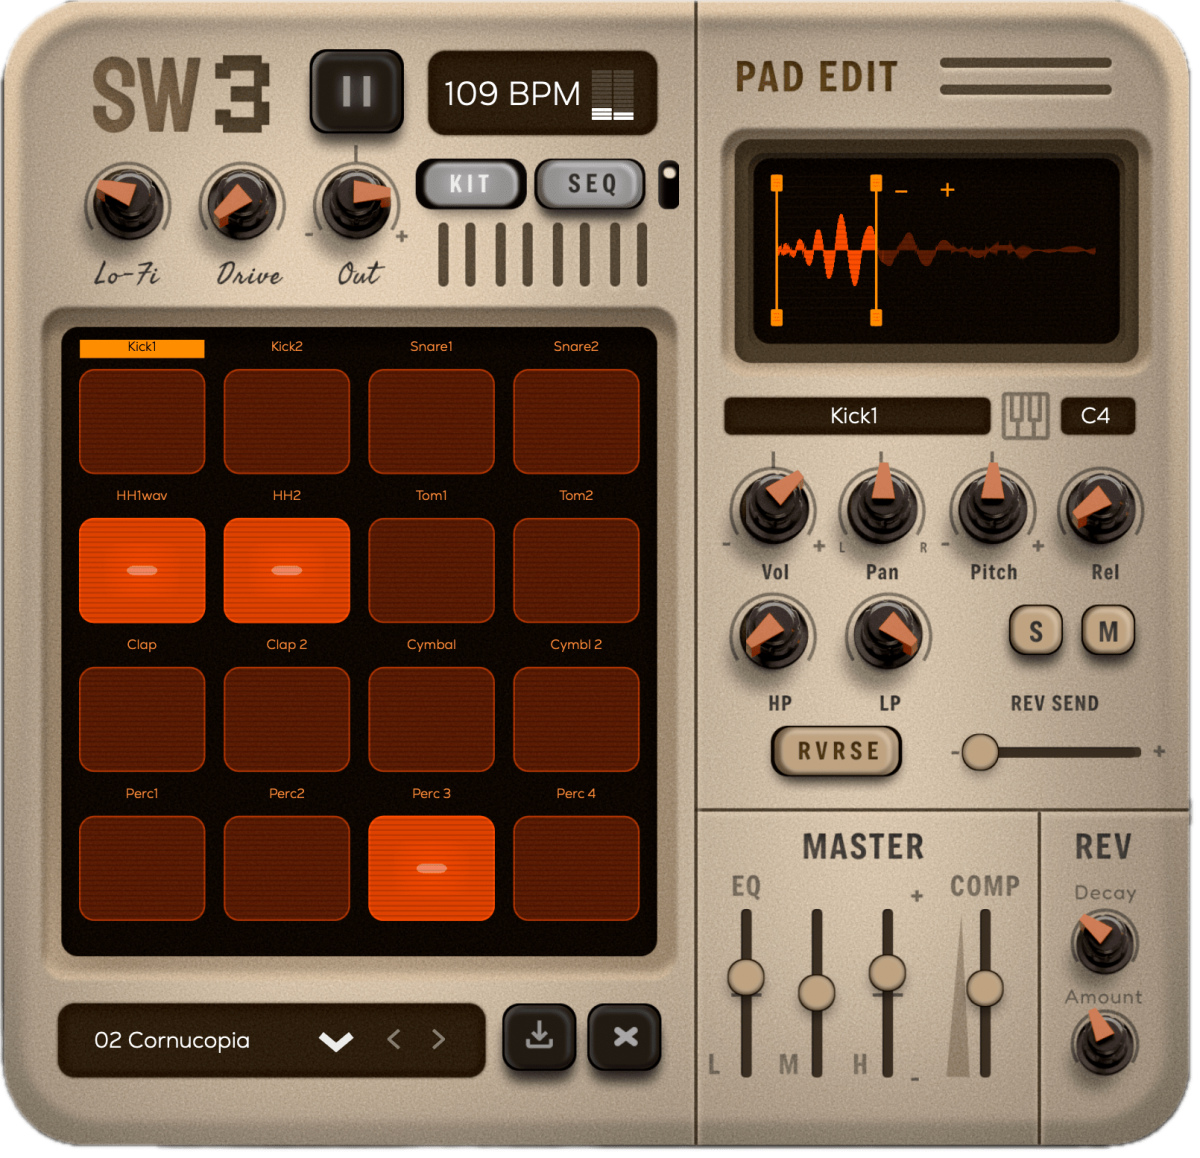Trigger the Snare1 drum pad
This screenshot has width=1200, height=1158.
[431, 421]
